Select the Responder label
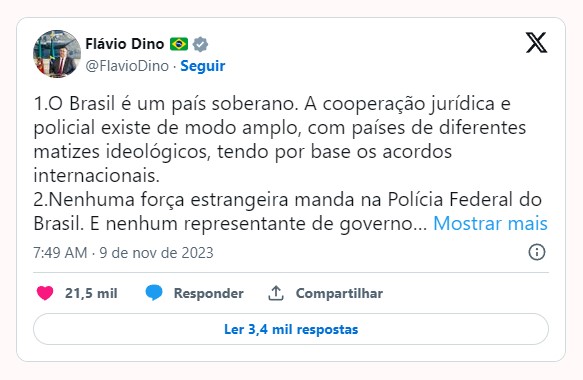The width and height of the screenshot is (583, 380). click(209, 293)
